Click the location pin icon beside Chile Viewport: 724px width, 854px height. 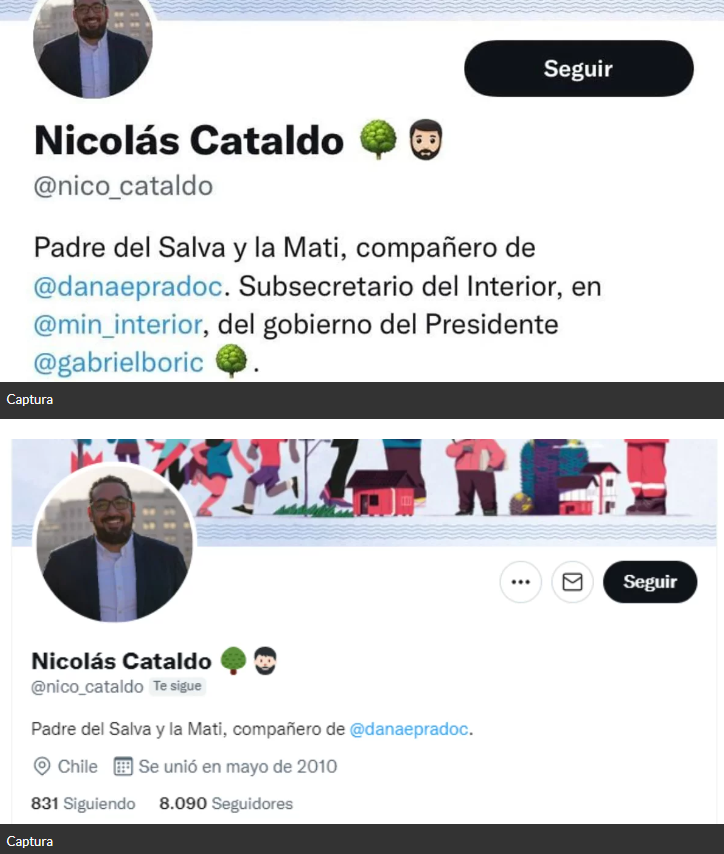click(x=42, y=766)
